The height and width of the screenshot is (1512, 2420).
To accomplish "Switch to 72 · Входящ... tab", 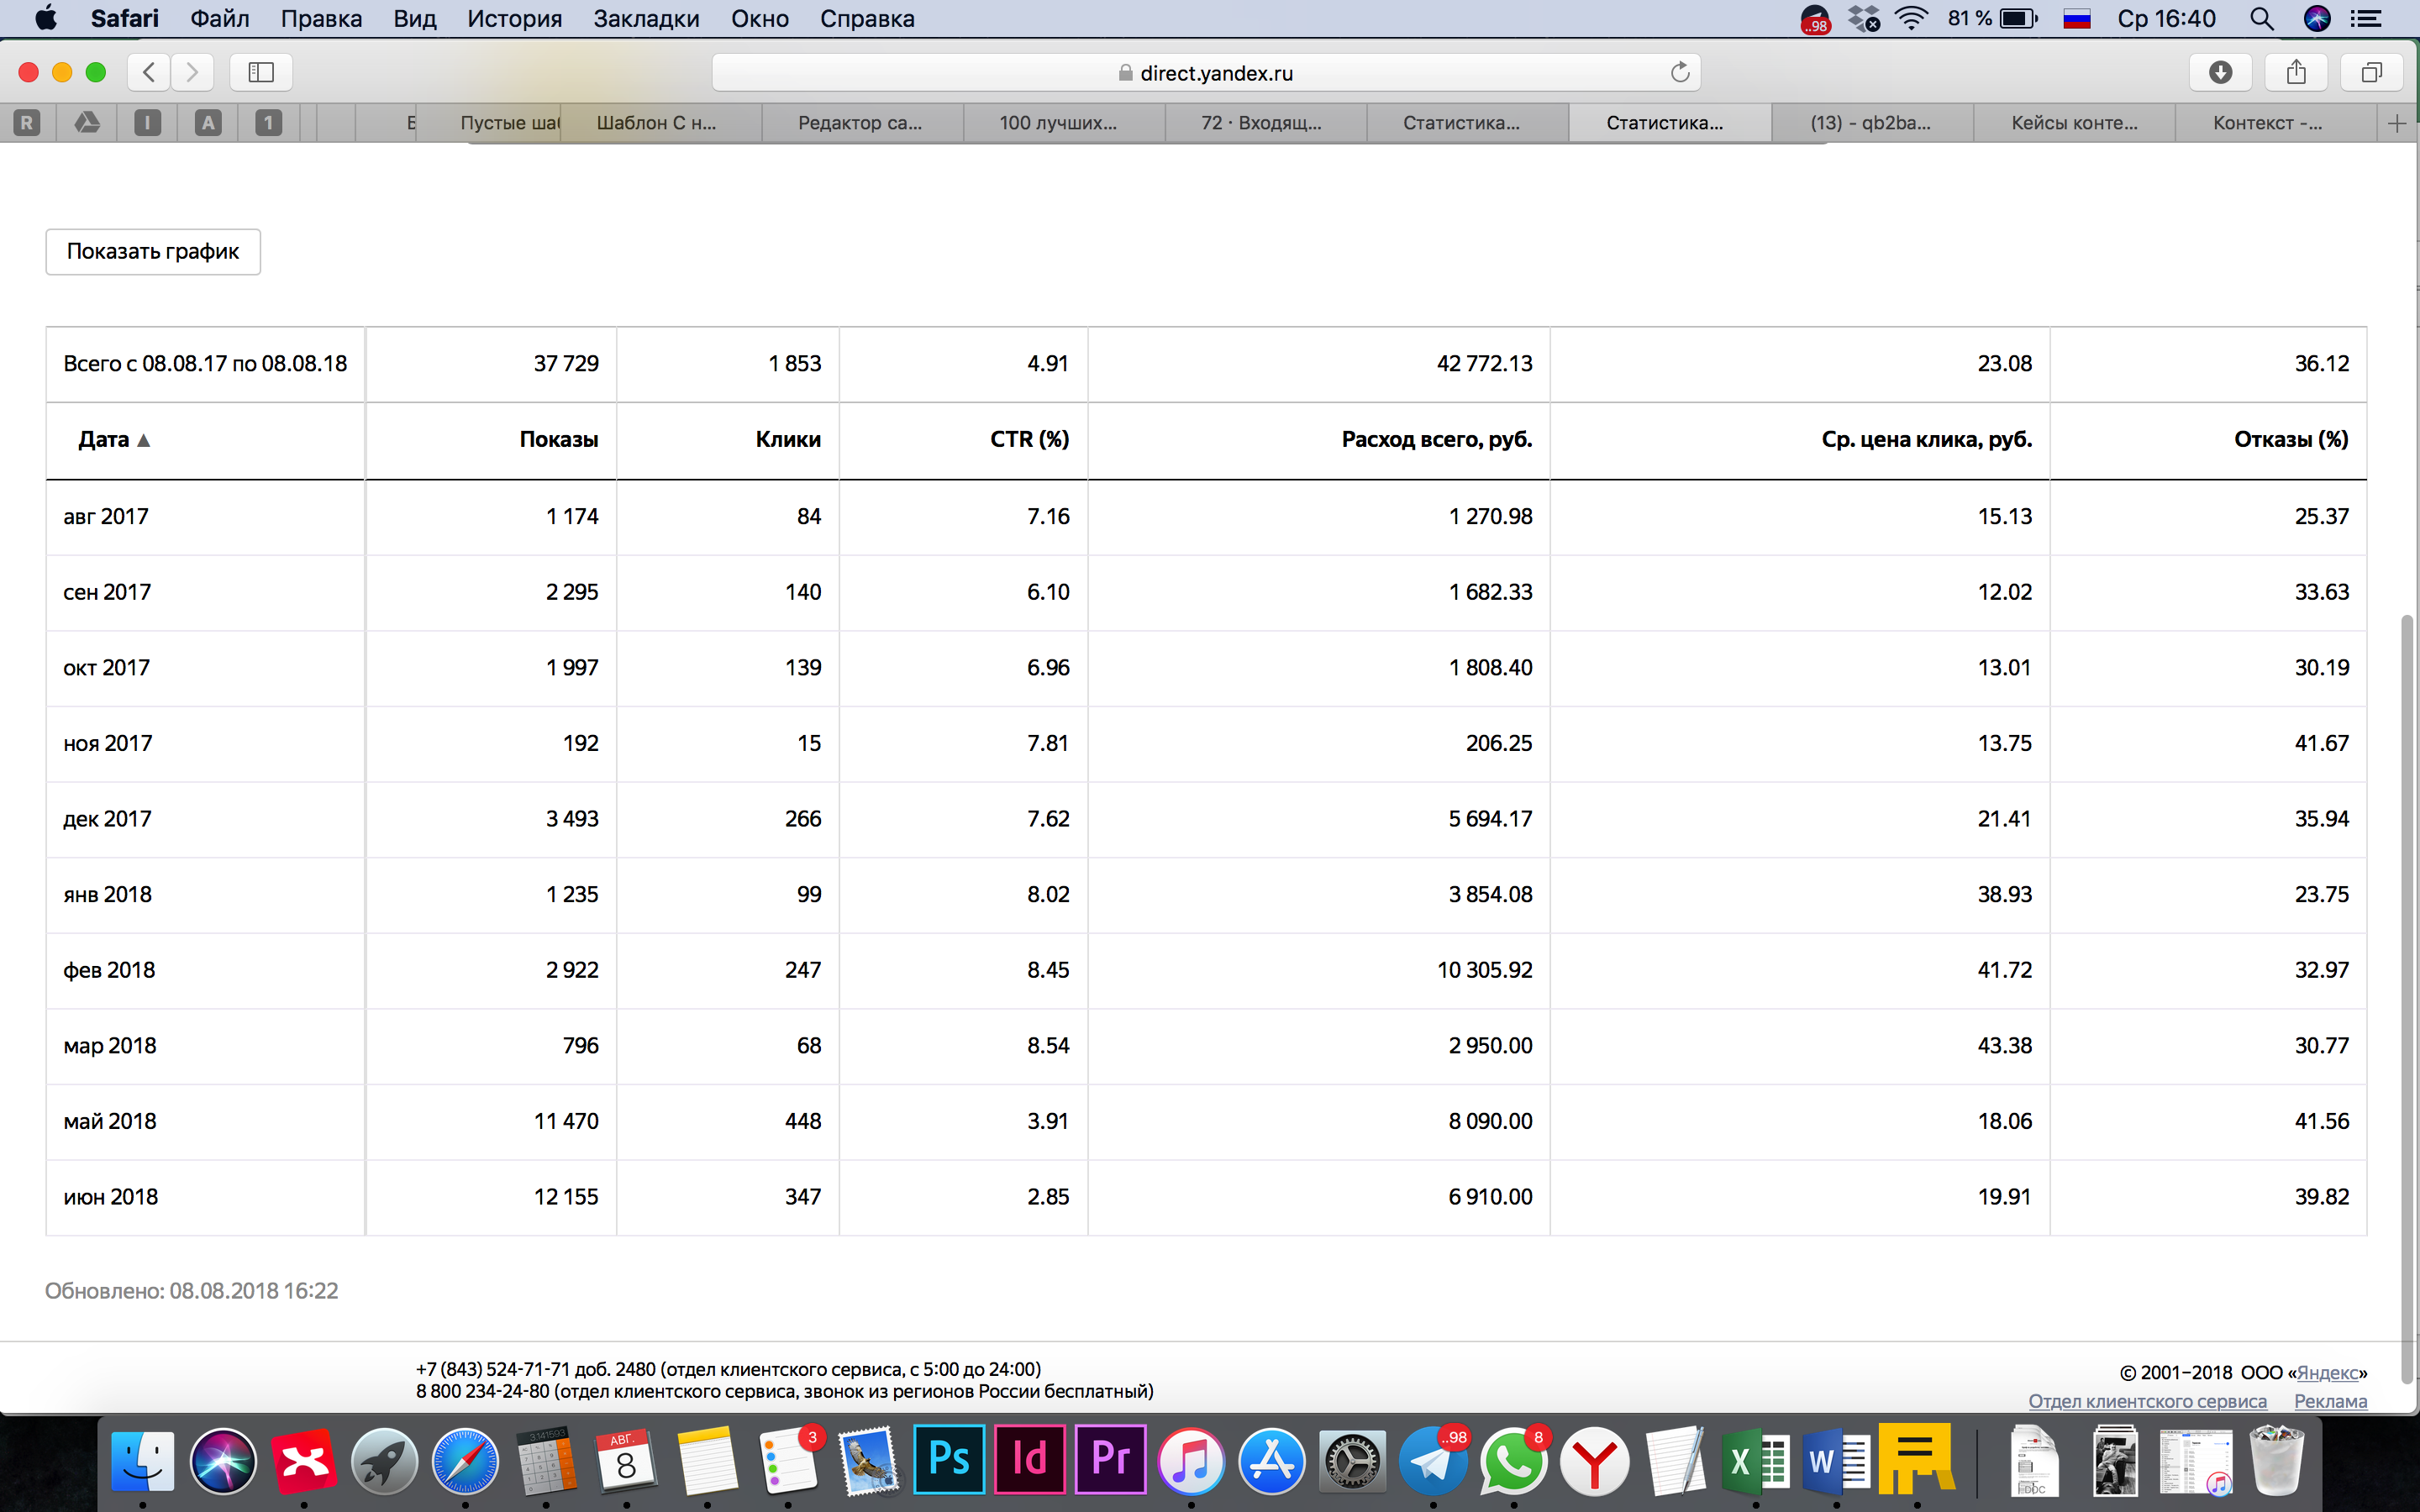I will pos(1266,123).
